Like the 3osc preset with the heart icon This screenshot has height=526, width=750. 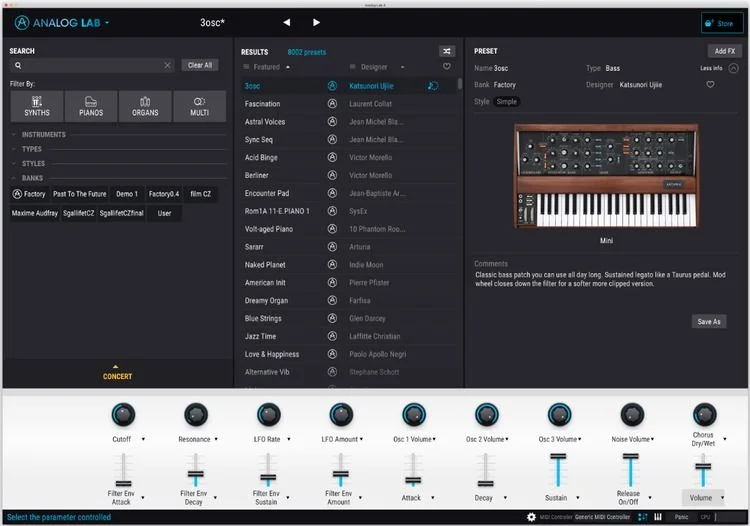pos(710,85)
